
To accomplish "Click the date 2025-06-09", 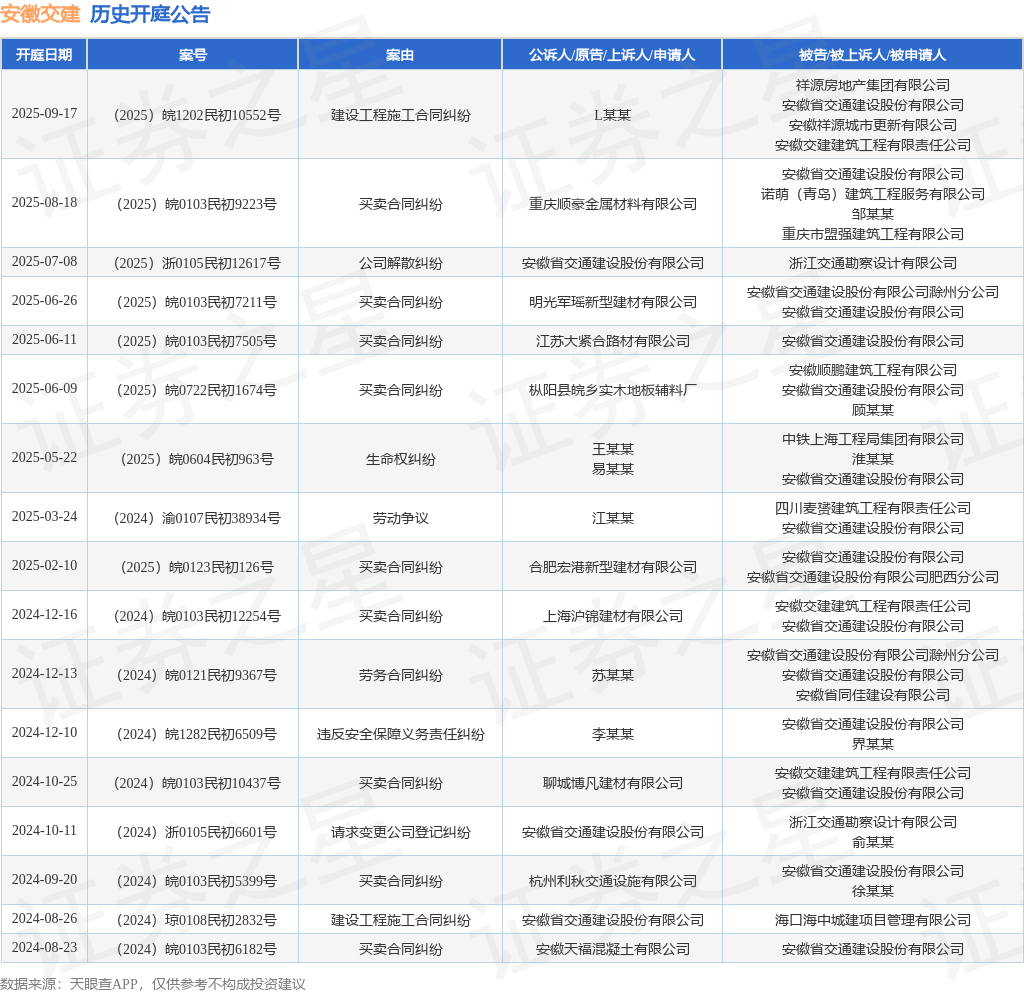I will tap(44, 388).
